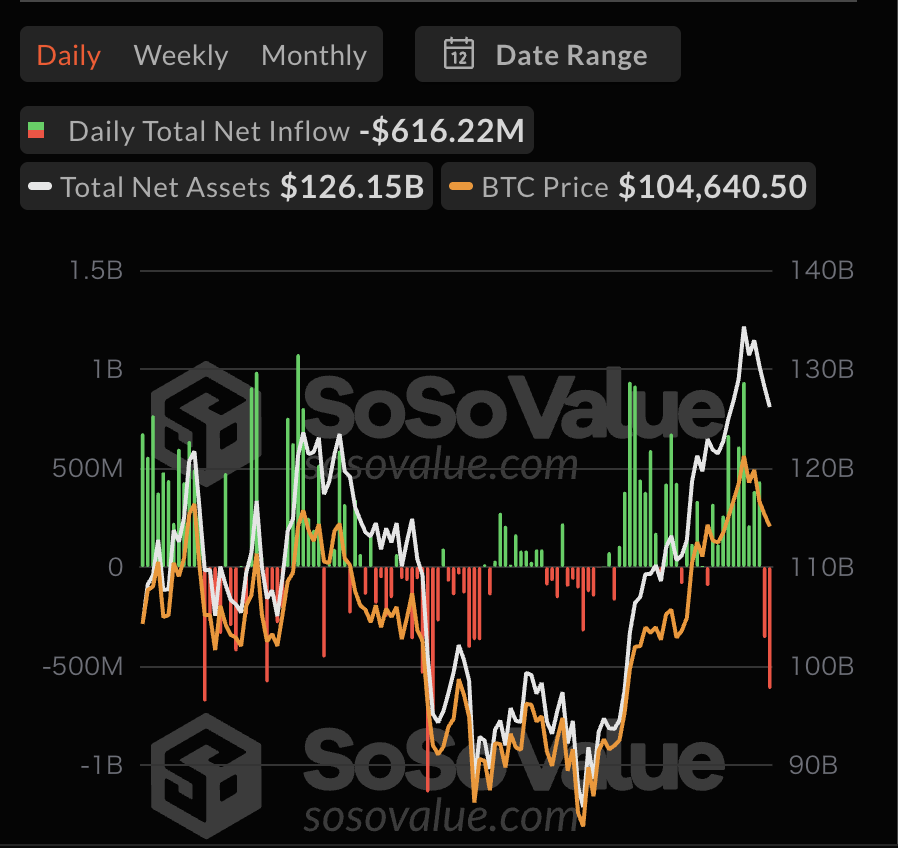Toggle Total Net Assets line
This screenshot has height=848, width=898.
click(226, 187)
